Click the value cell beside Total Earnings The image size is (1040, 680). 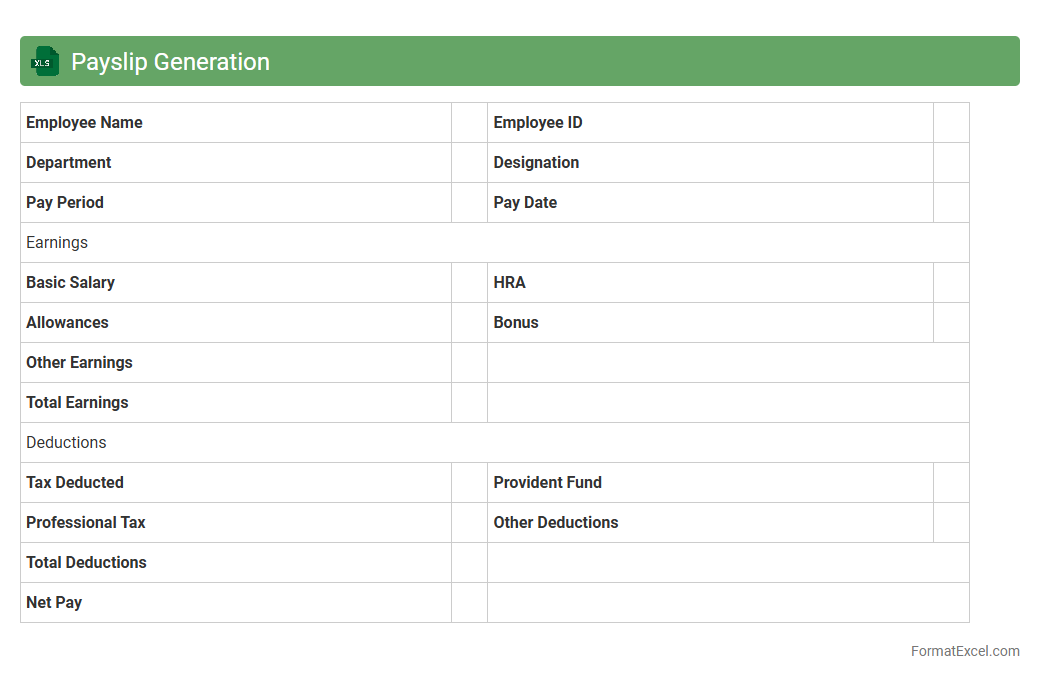pyautogui.click(x=469, y=403)
